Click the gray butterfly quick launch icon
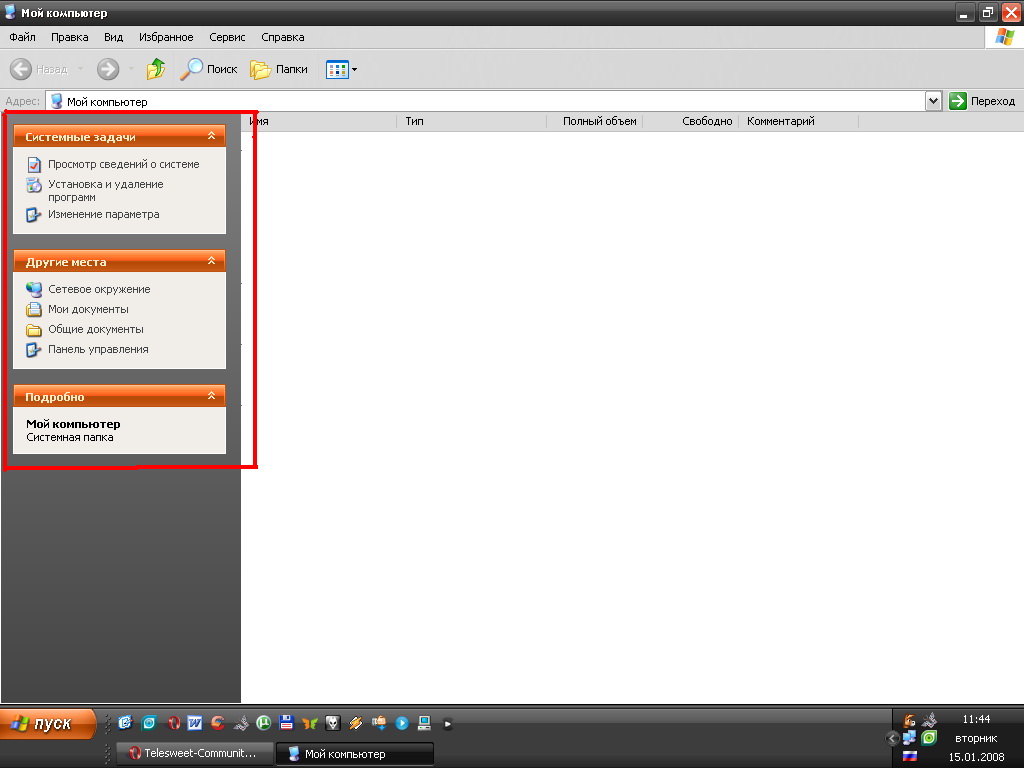Screen dimensions: 1024x768 coord(240,723)
